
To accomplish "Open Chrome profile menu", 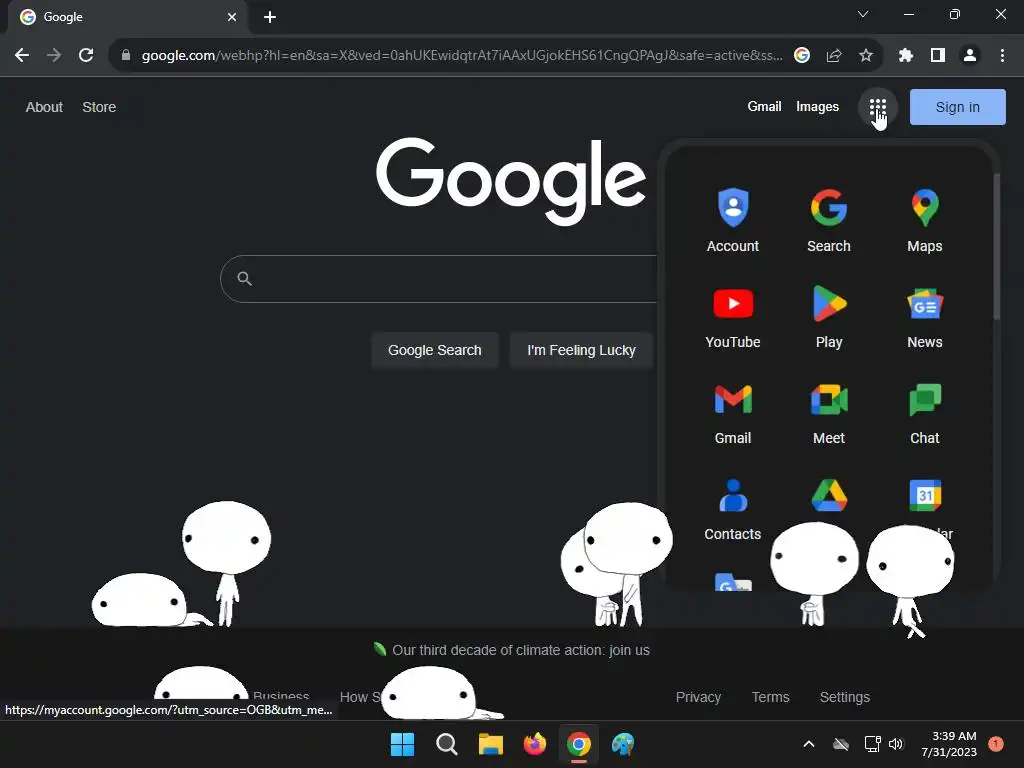I will 970,55.
